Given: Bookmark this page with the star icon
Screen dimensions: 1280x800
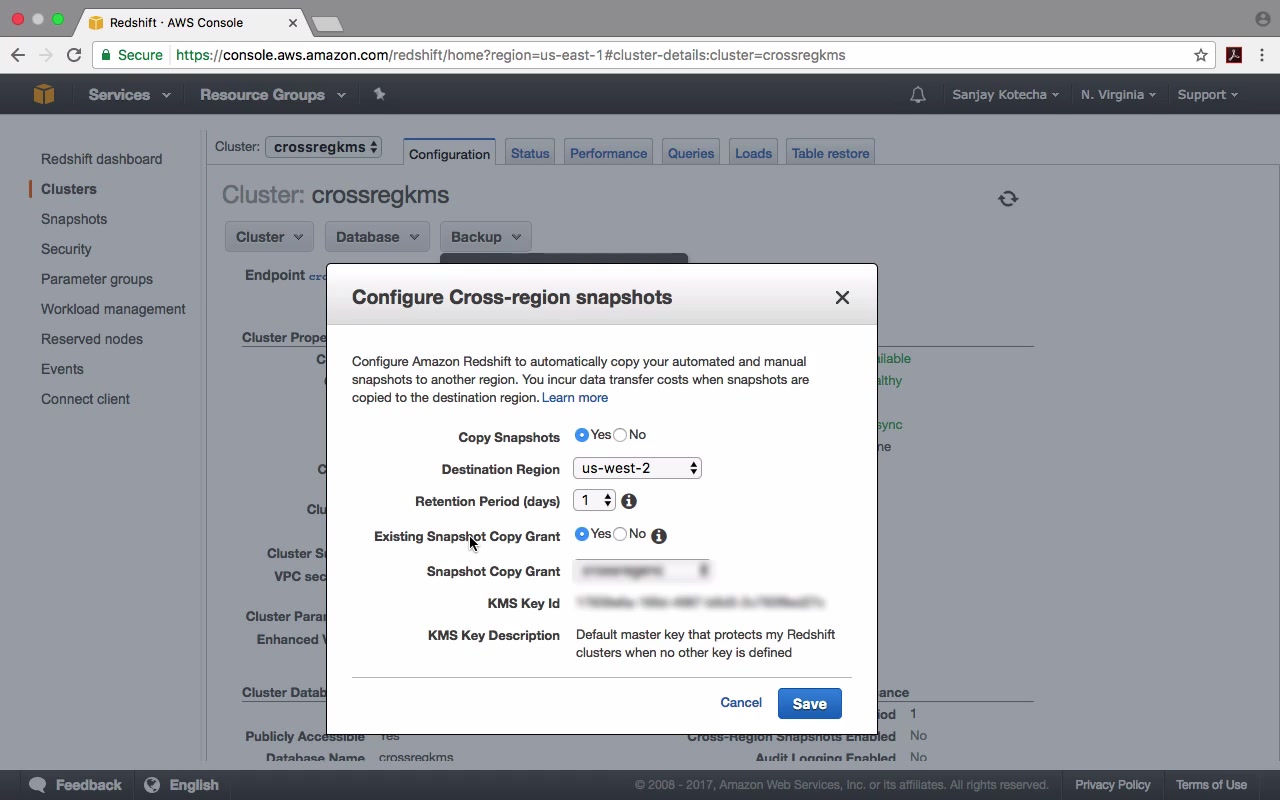Looking at the screenshot, I should click(1201, 55).
